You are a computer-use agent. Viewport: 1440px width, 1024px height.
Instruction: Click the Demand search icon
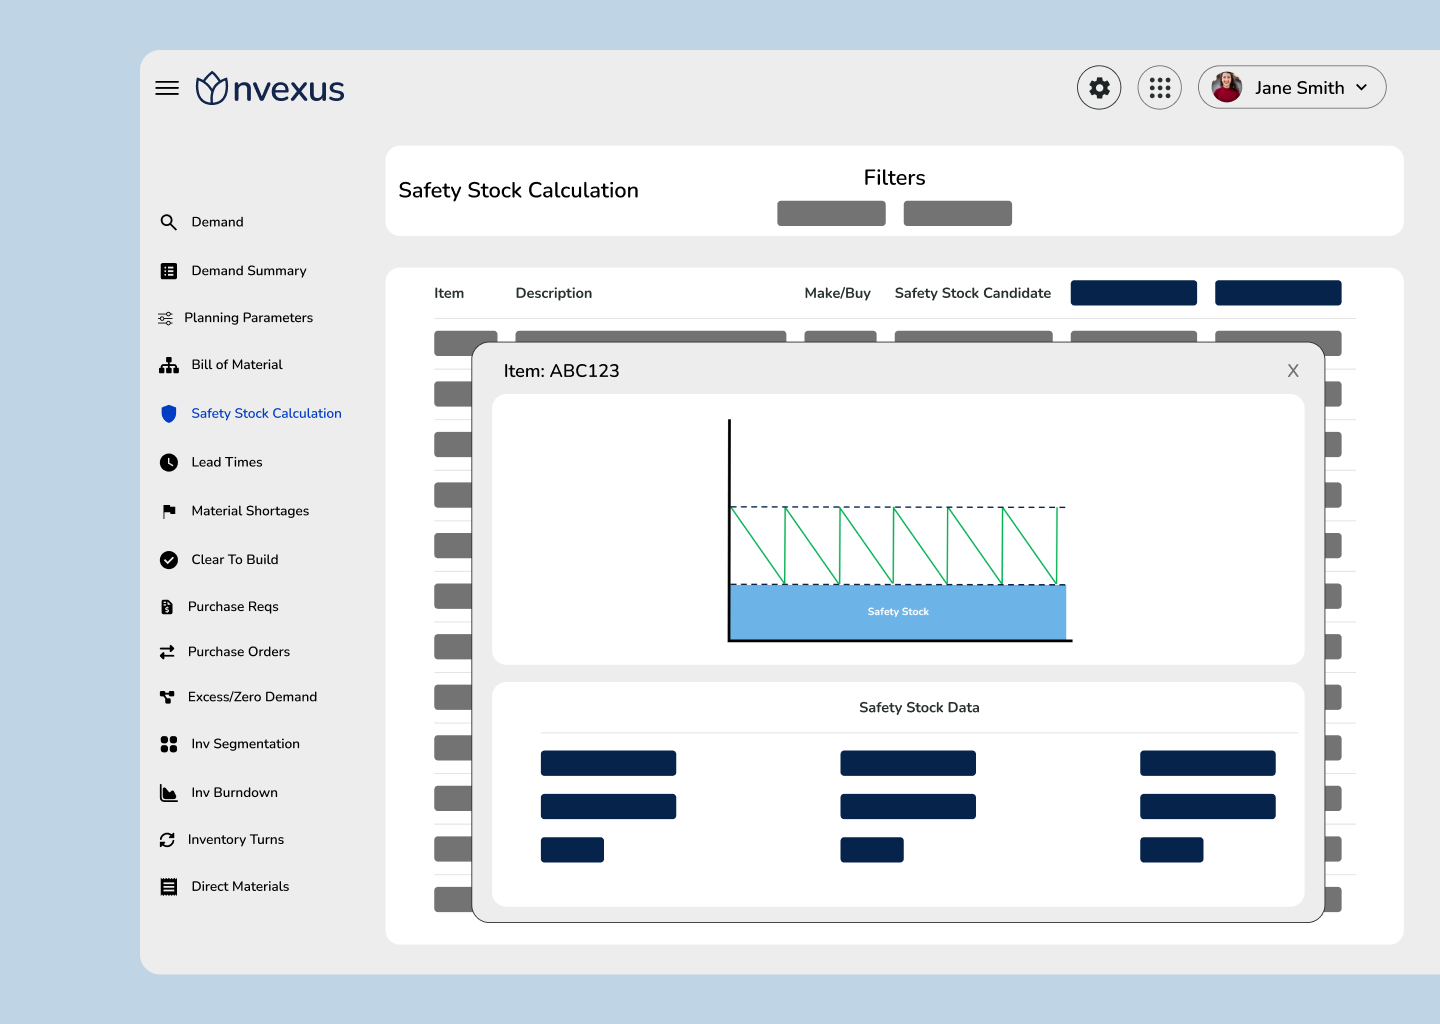click(x=169, y=222)
